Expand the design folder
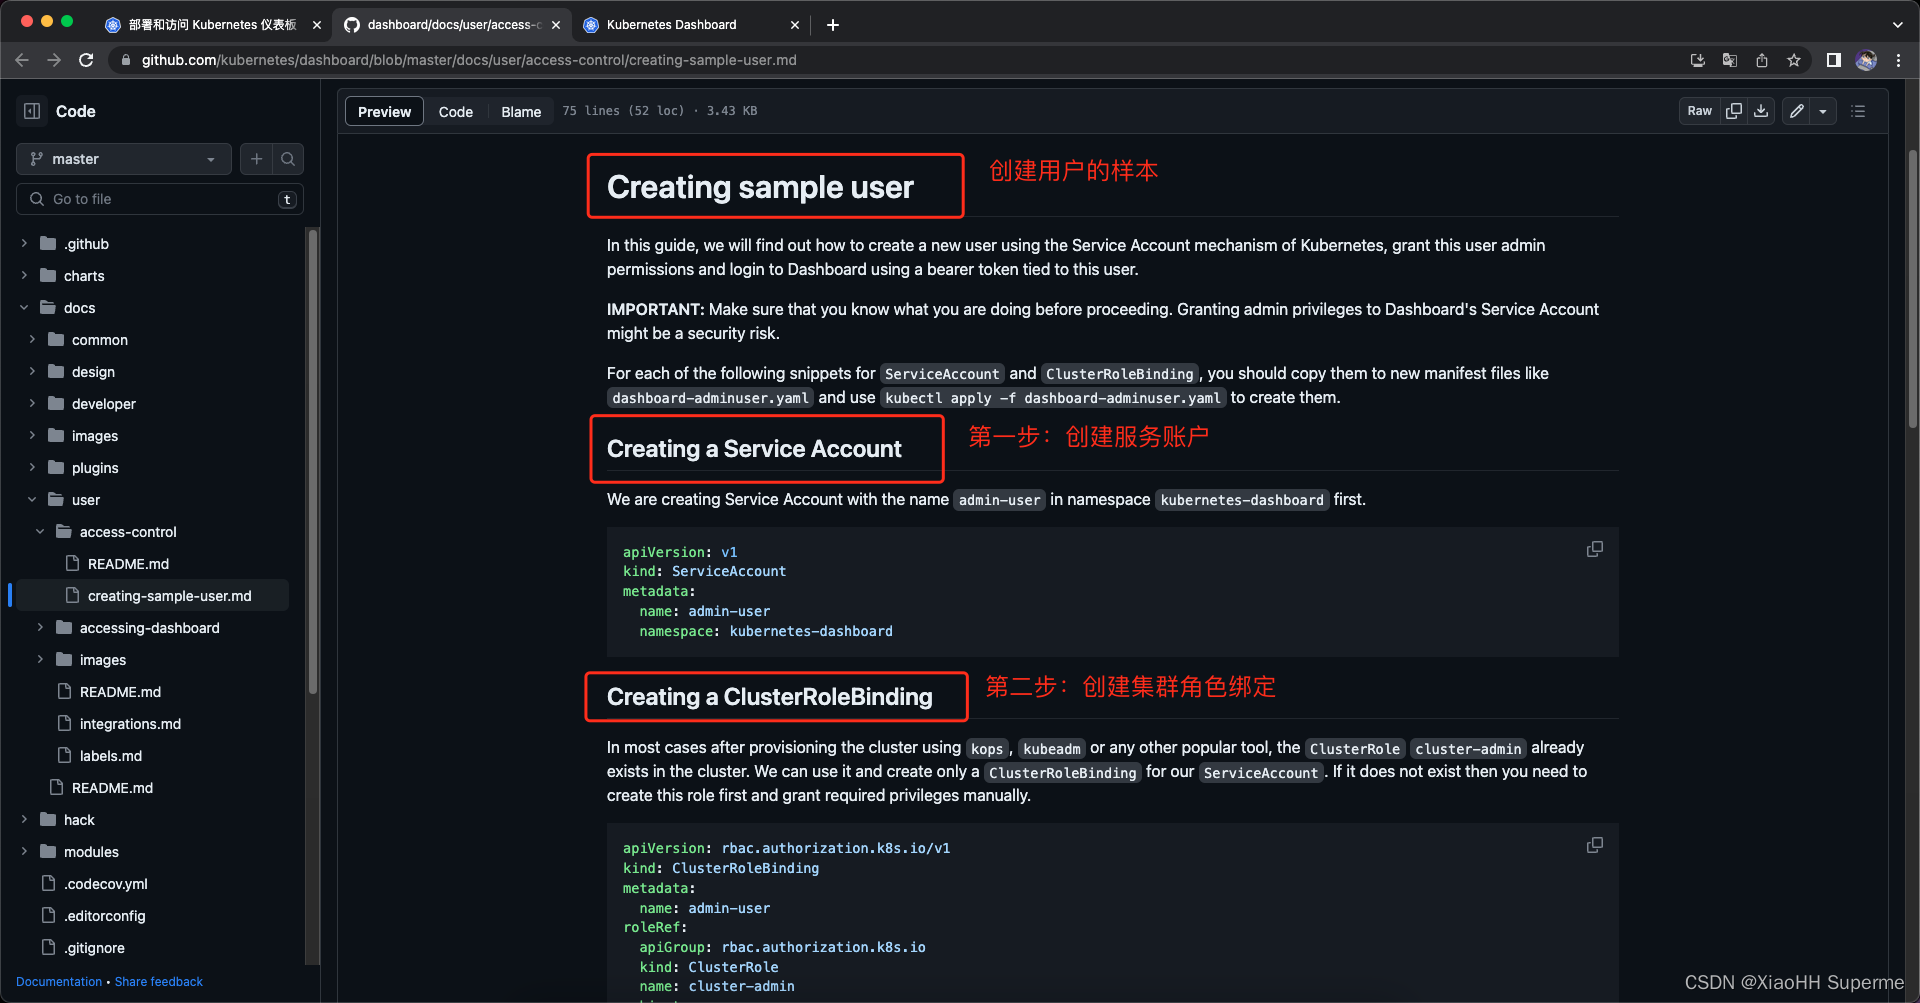 (x=32, y=371)
